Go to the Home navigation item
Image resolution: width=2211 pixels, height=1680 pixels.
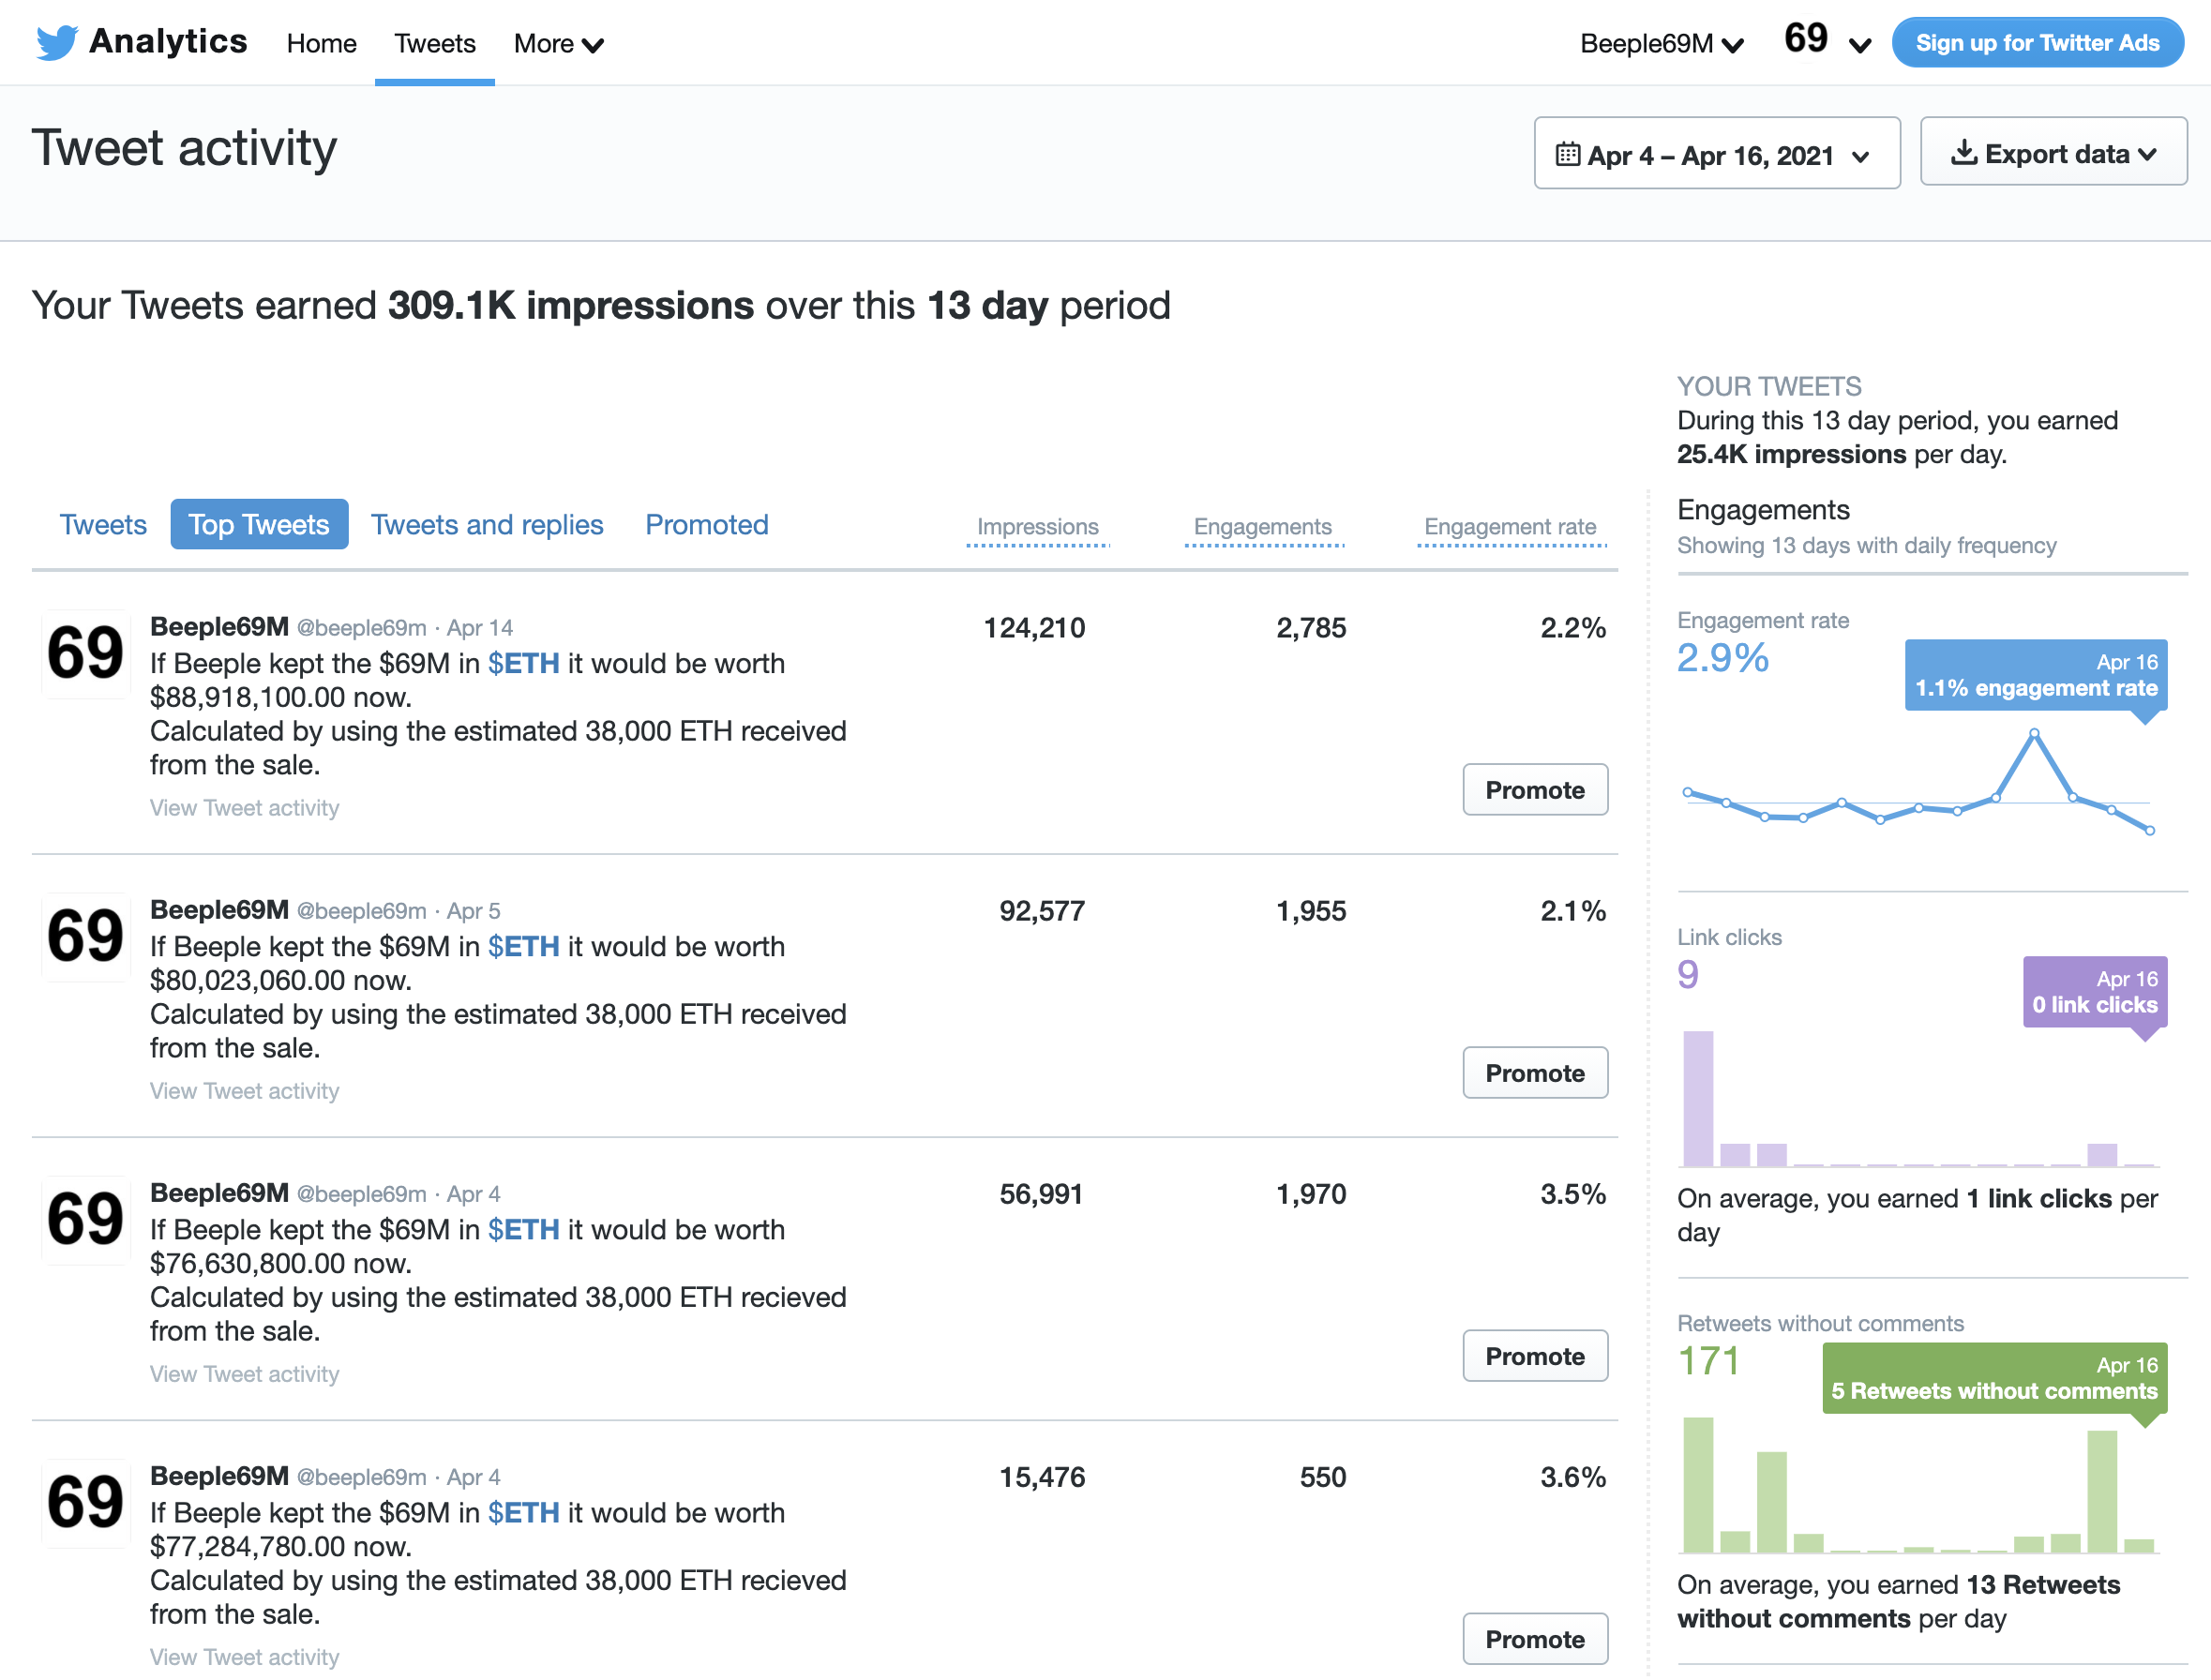321,43
